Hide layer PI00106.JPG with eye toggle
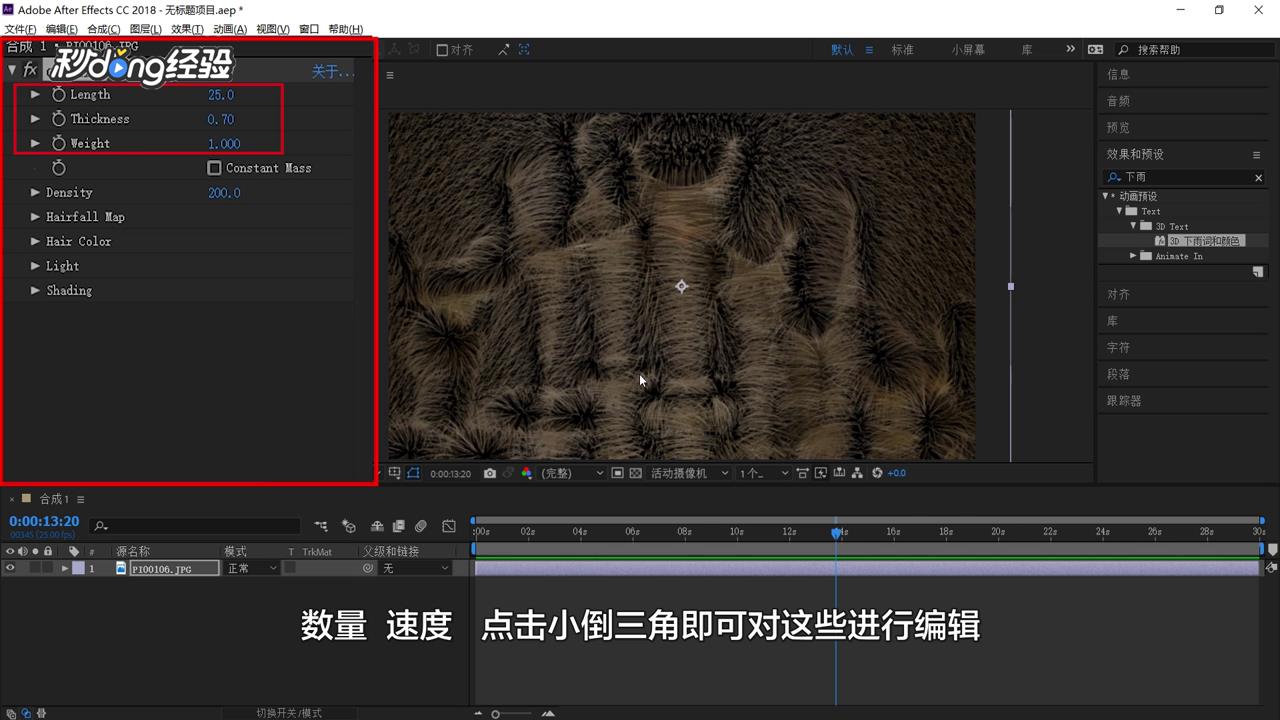1280x720 pixels. tap(10, 568)
